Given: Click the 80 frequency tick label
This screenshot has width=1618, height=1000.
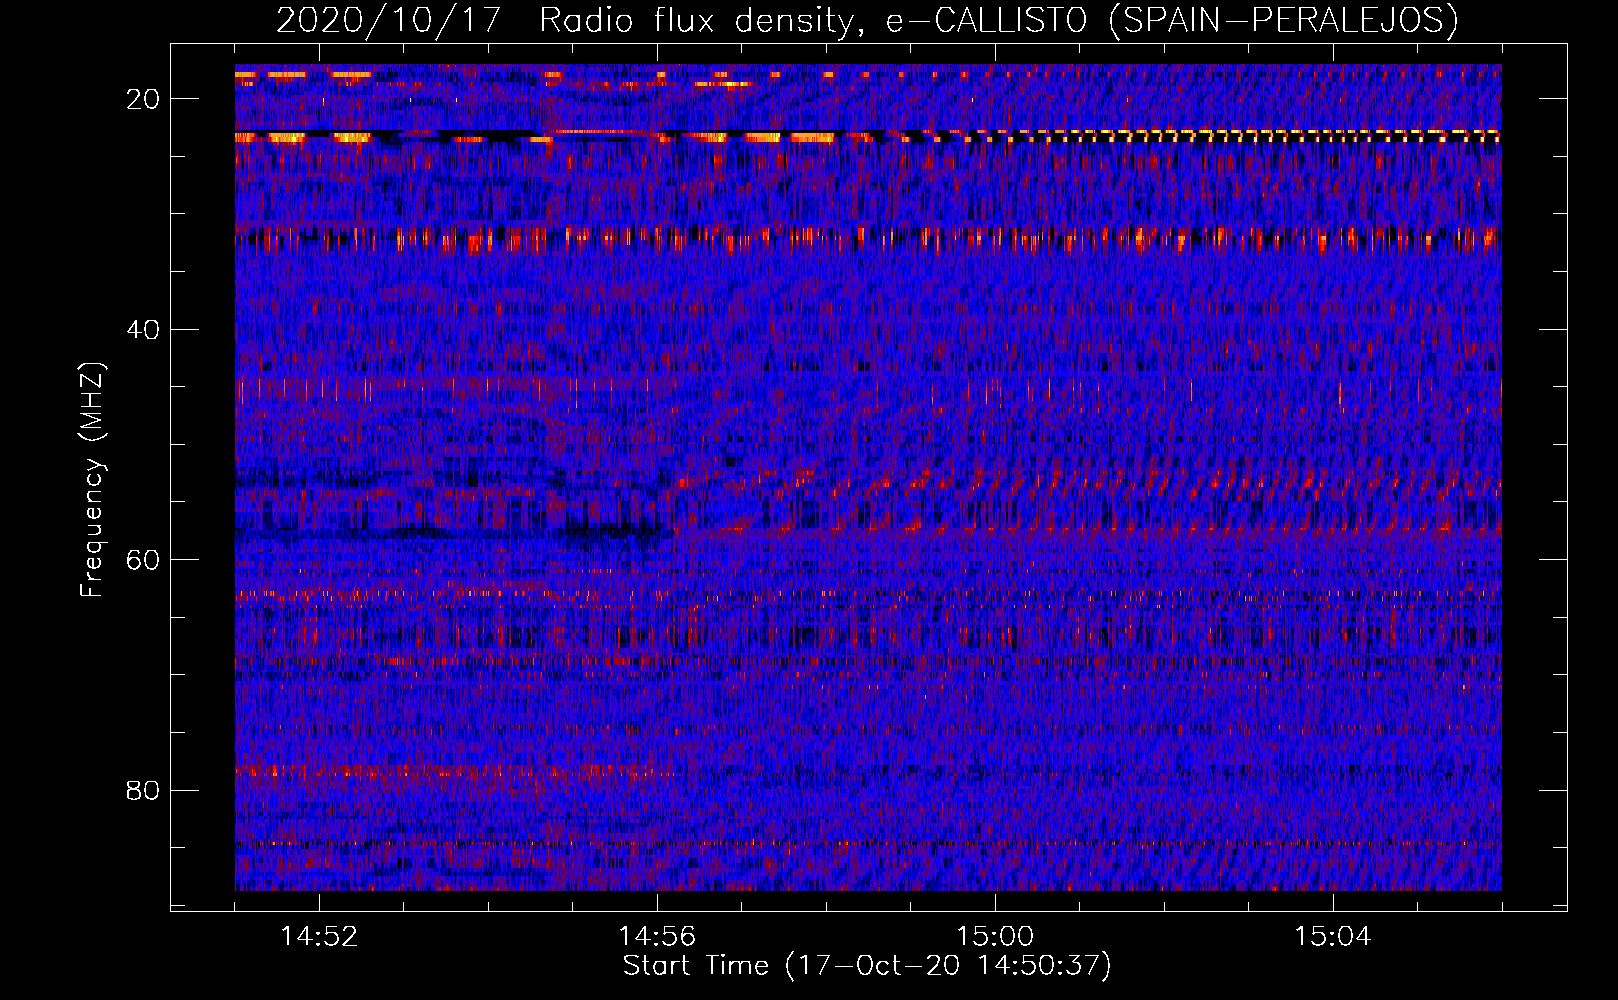Looking at the screenshot, I should click(144, 790).
